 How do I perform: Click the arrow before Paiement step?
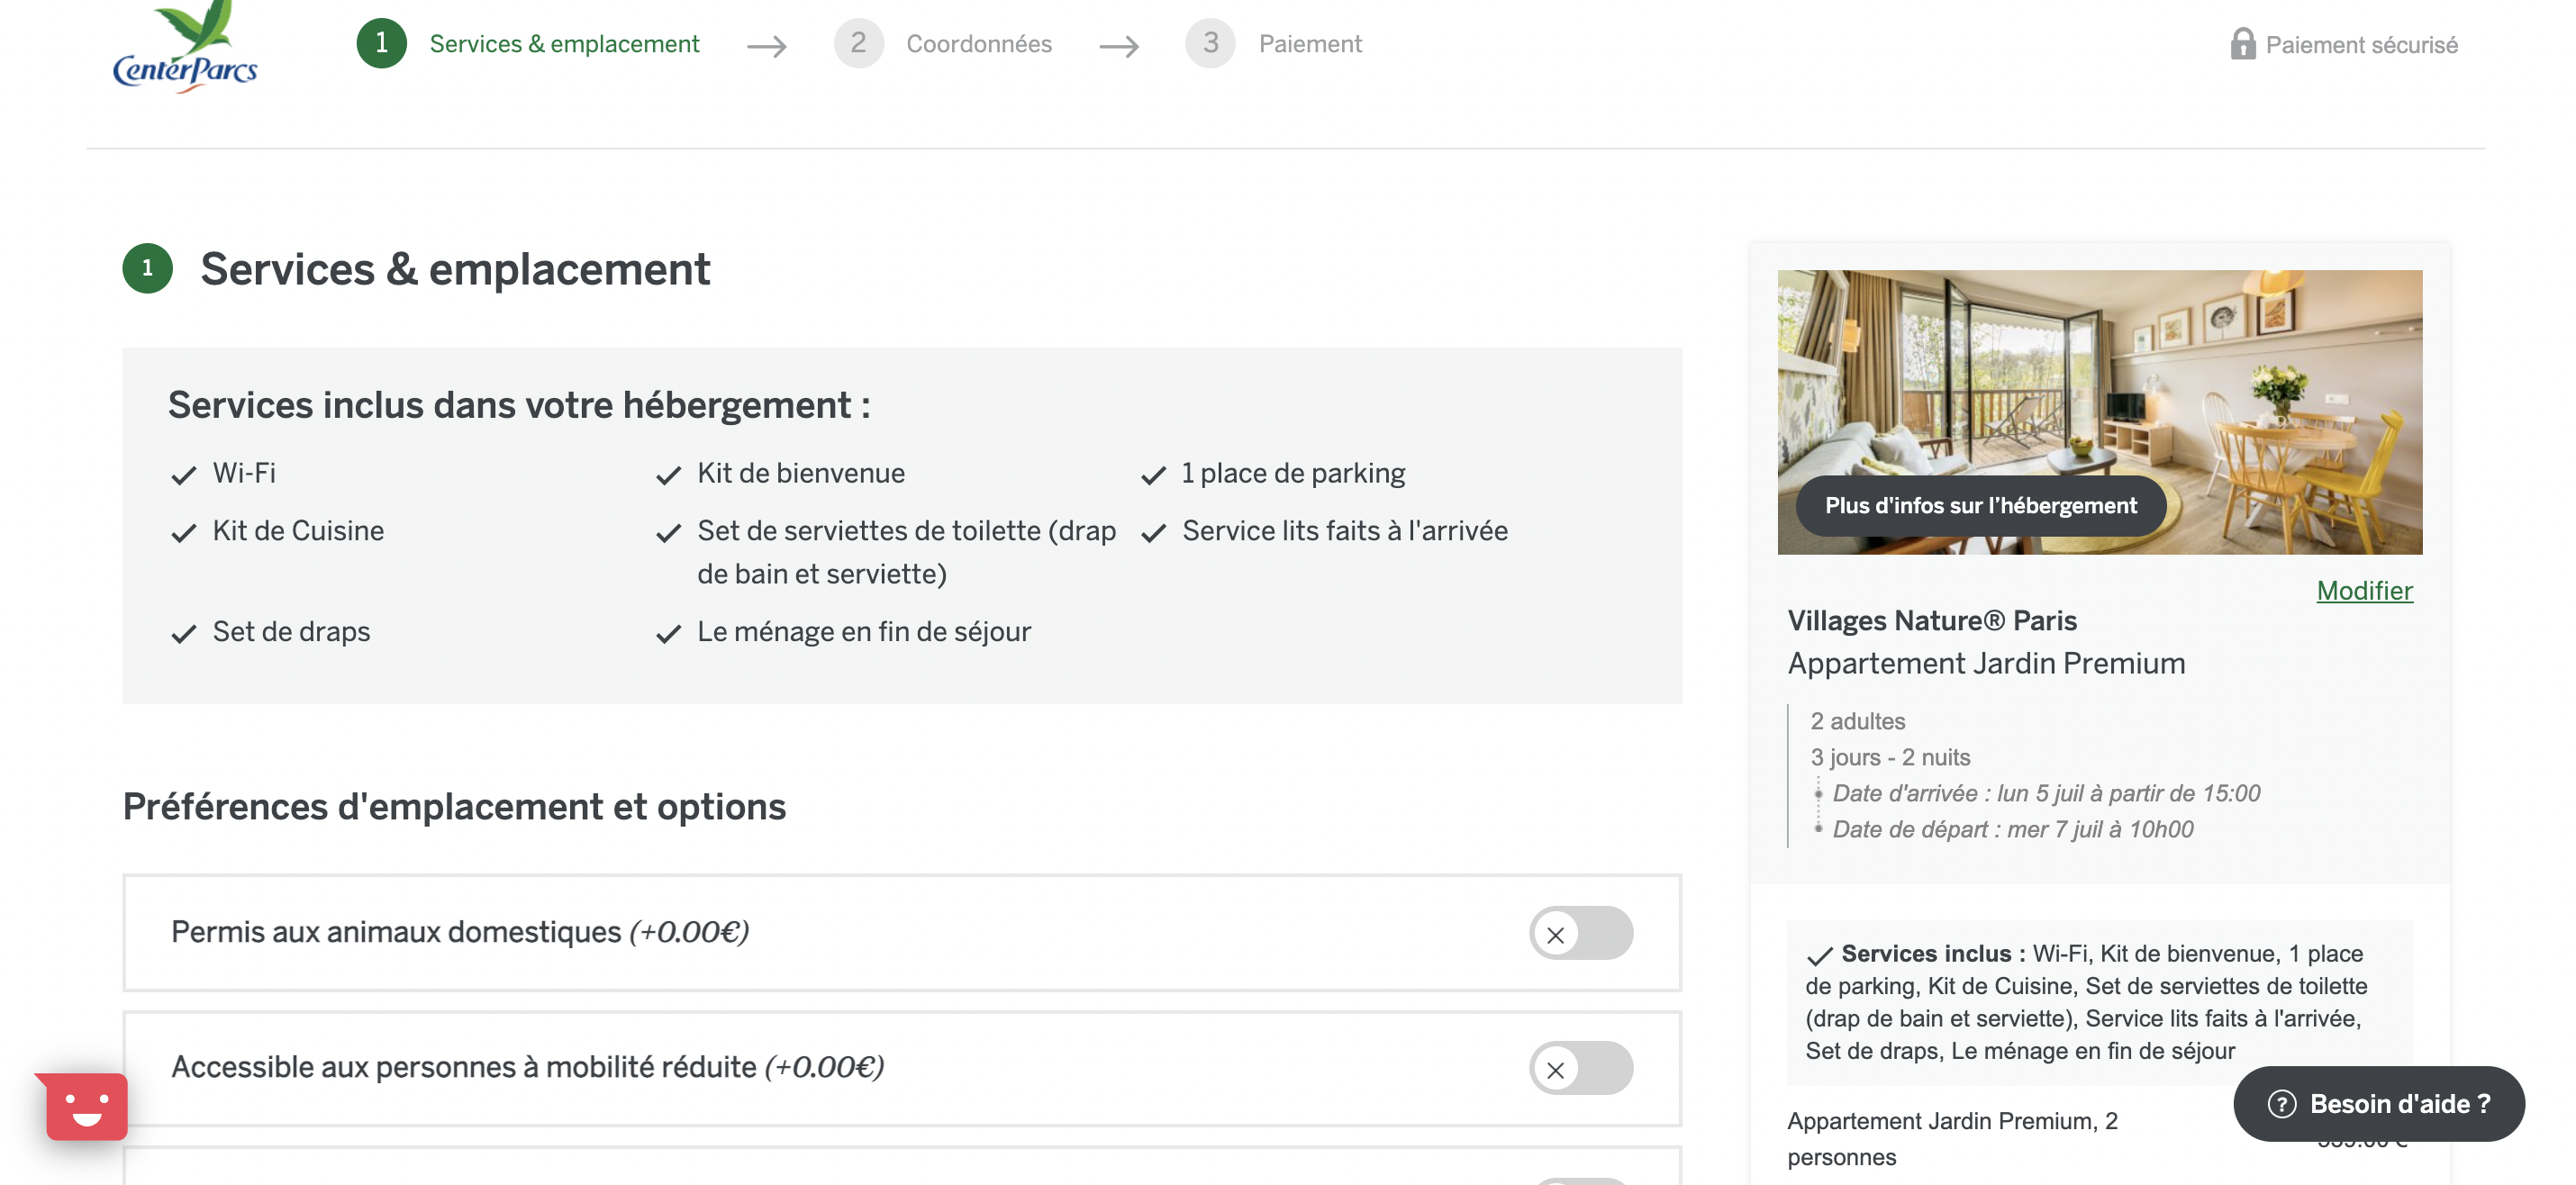[1119, 46]
